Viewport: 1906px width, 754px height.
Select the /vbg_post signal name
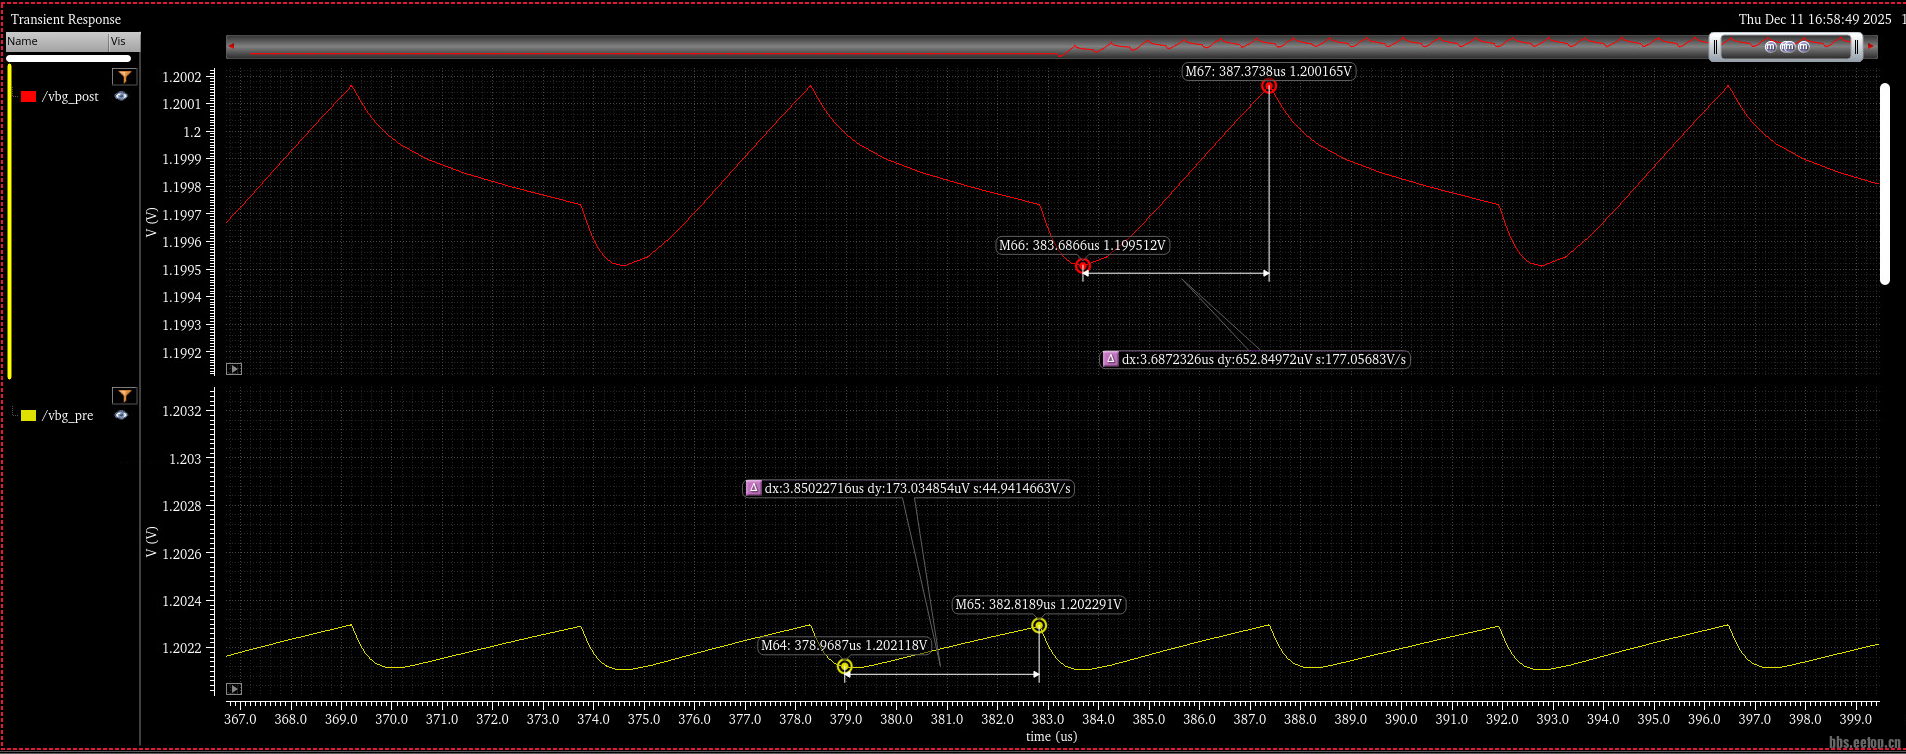coord(70,97)
